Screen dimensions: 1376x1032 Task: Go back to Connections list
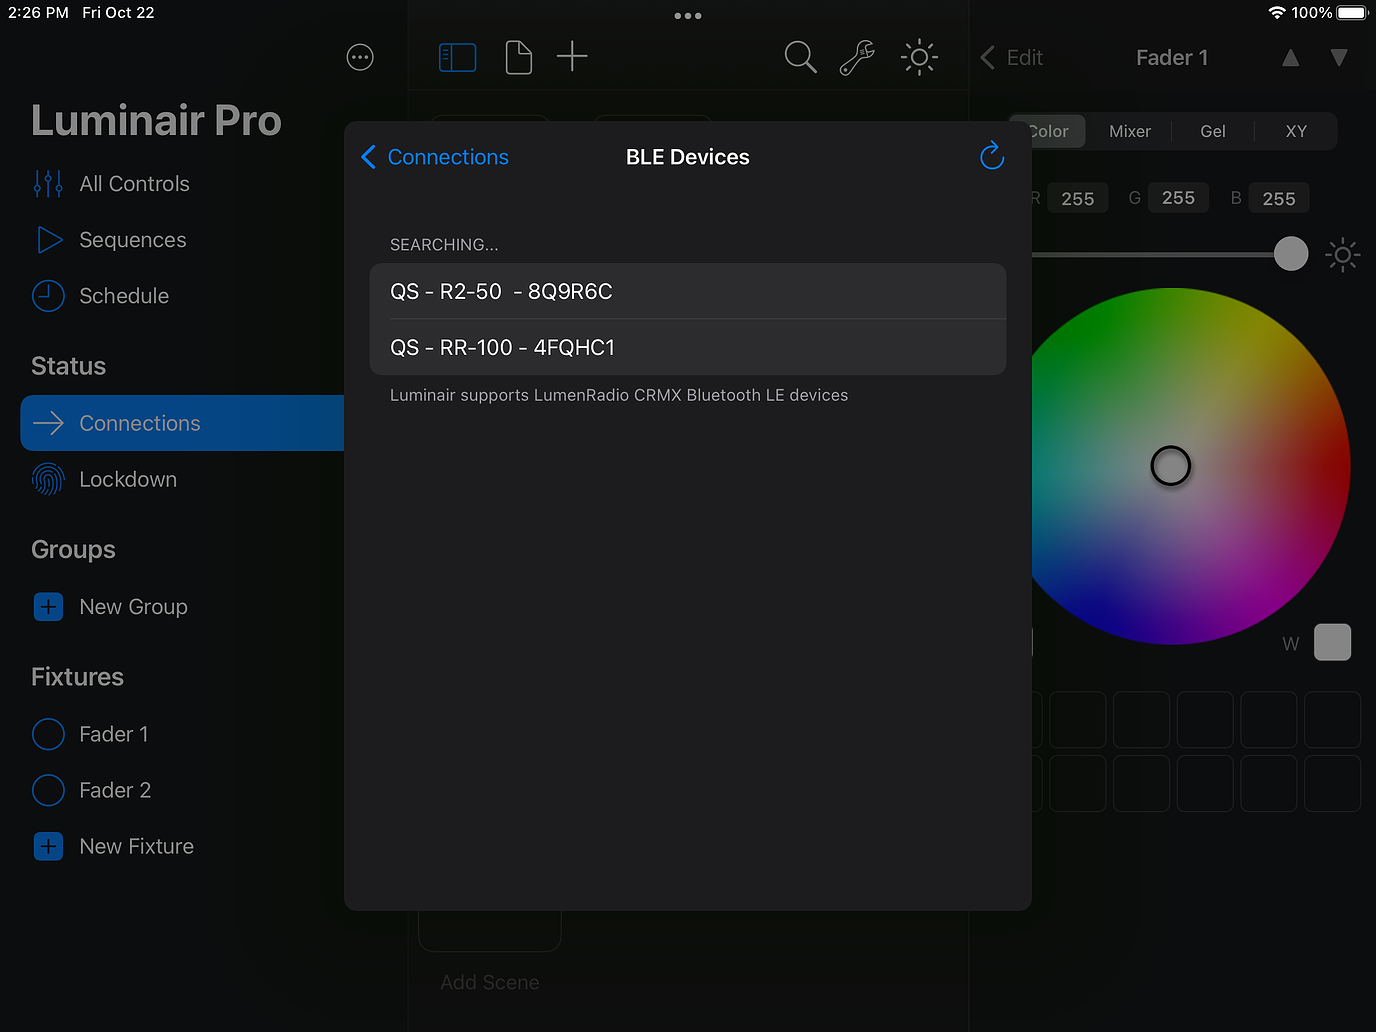(435, 157)
